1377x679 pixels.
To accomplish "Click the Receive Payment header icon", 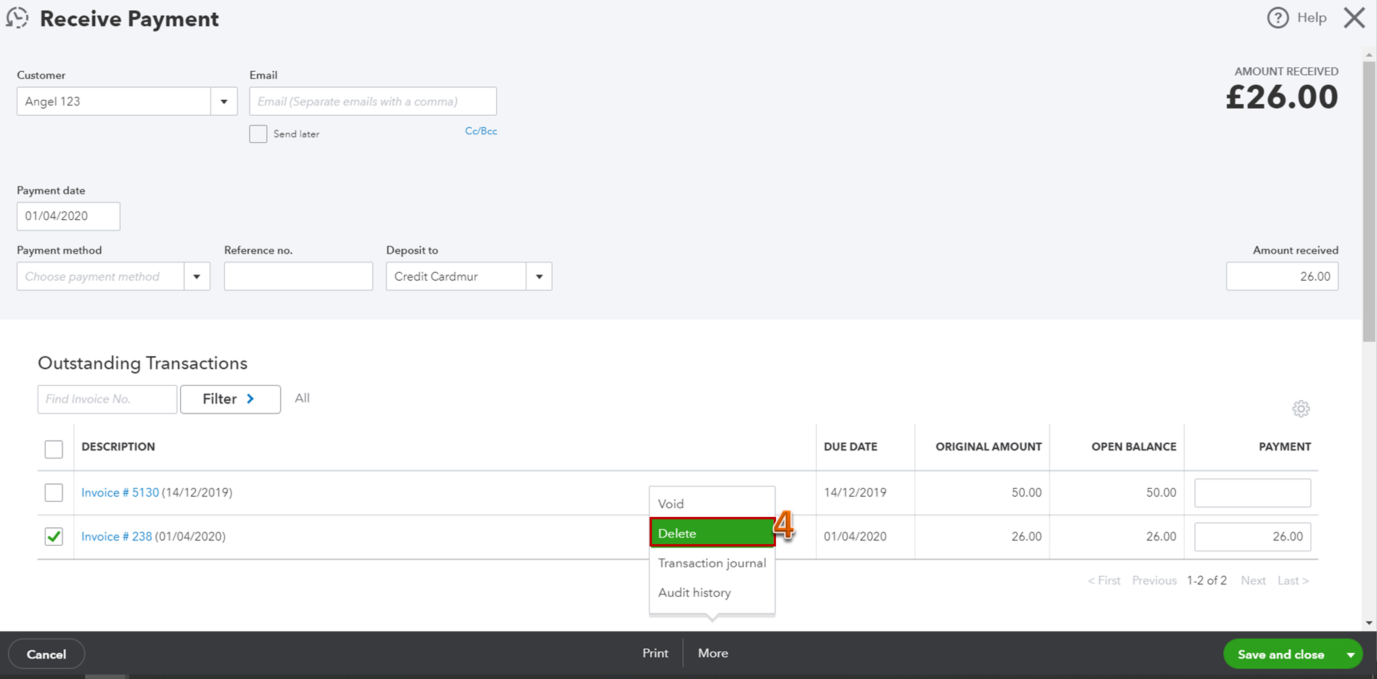I will pos(17,17).
